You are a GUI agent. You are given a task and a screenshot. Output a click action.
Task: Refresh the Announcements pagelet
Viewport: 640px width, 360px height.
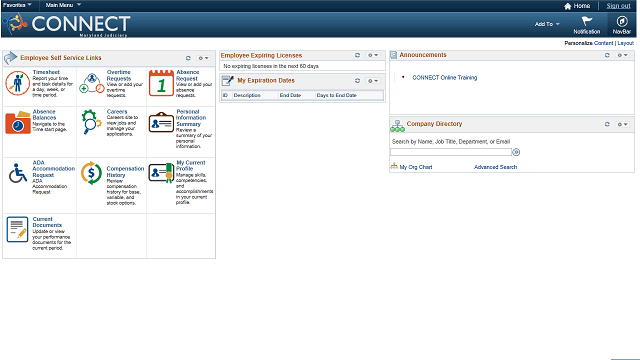607,55
